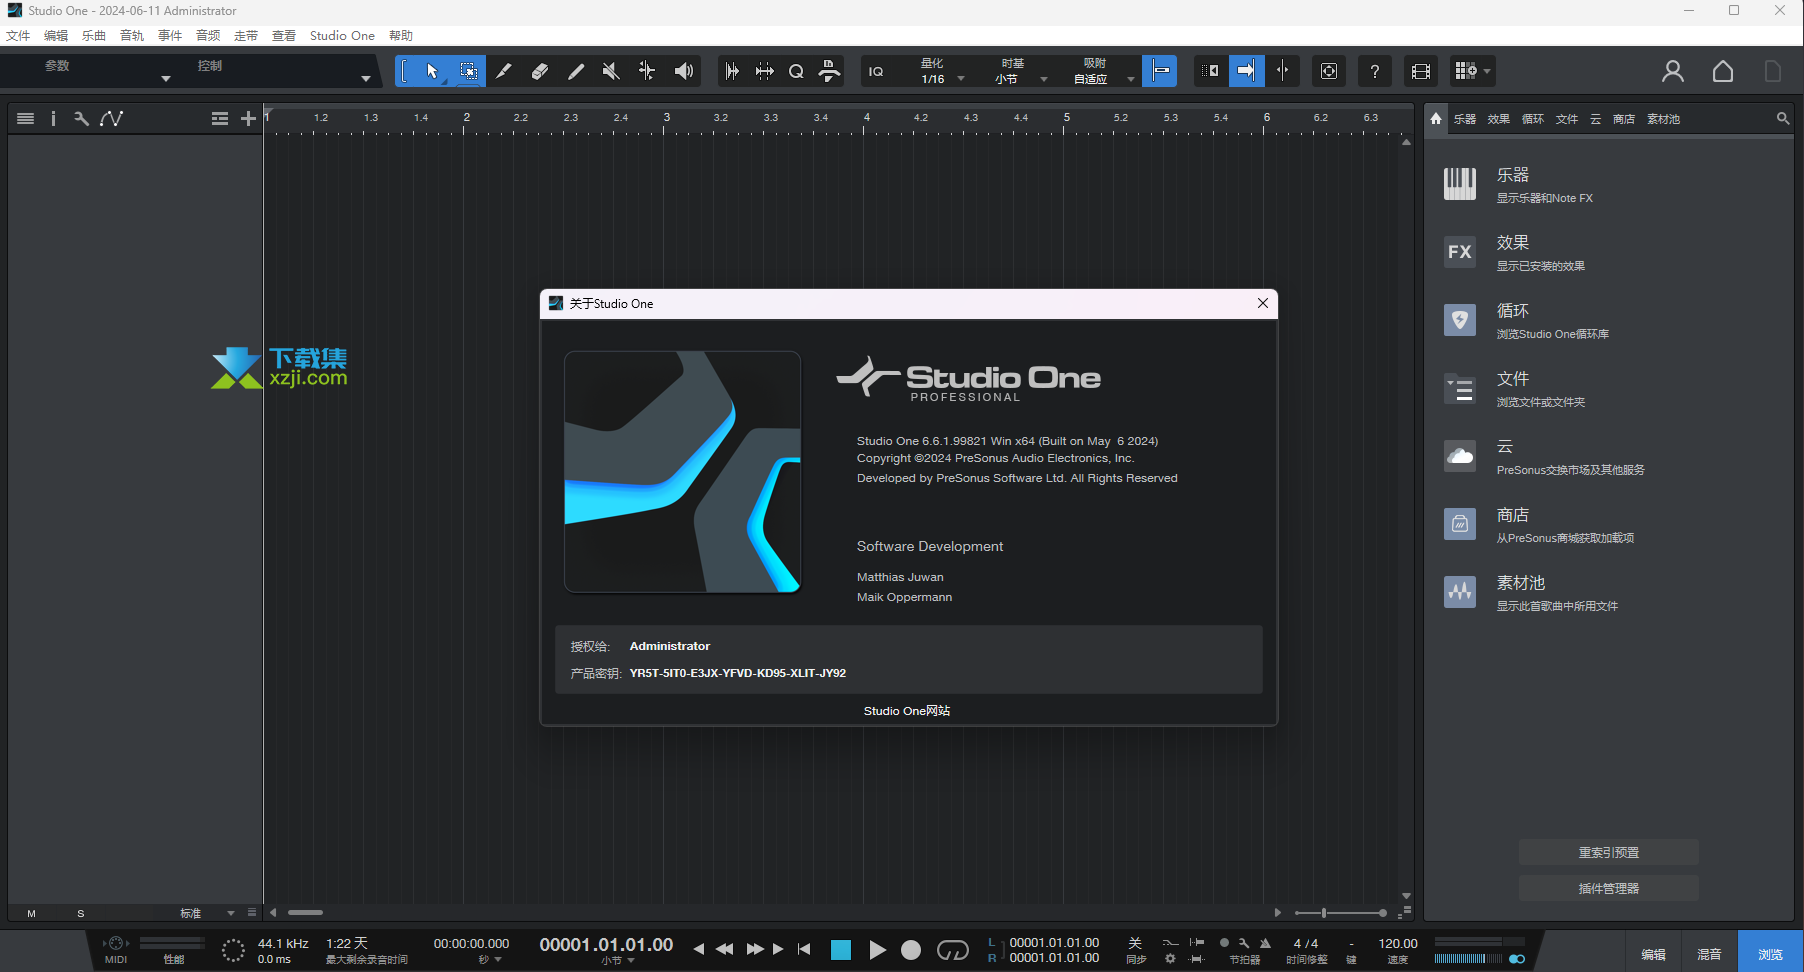The height and width of the screenshot is (972, 1804).
Task: Open 乐器 instruments browser entry
Action: (1608, 185)
